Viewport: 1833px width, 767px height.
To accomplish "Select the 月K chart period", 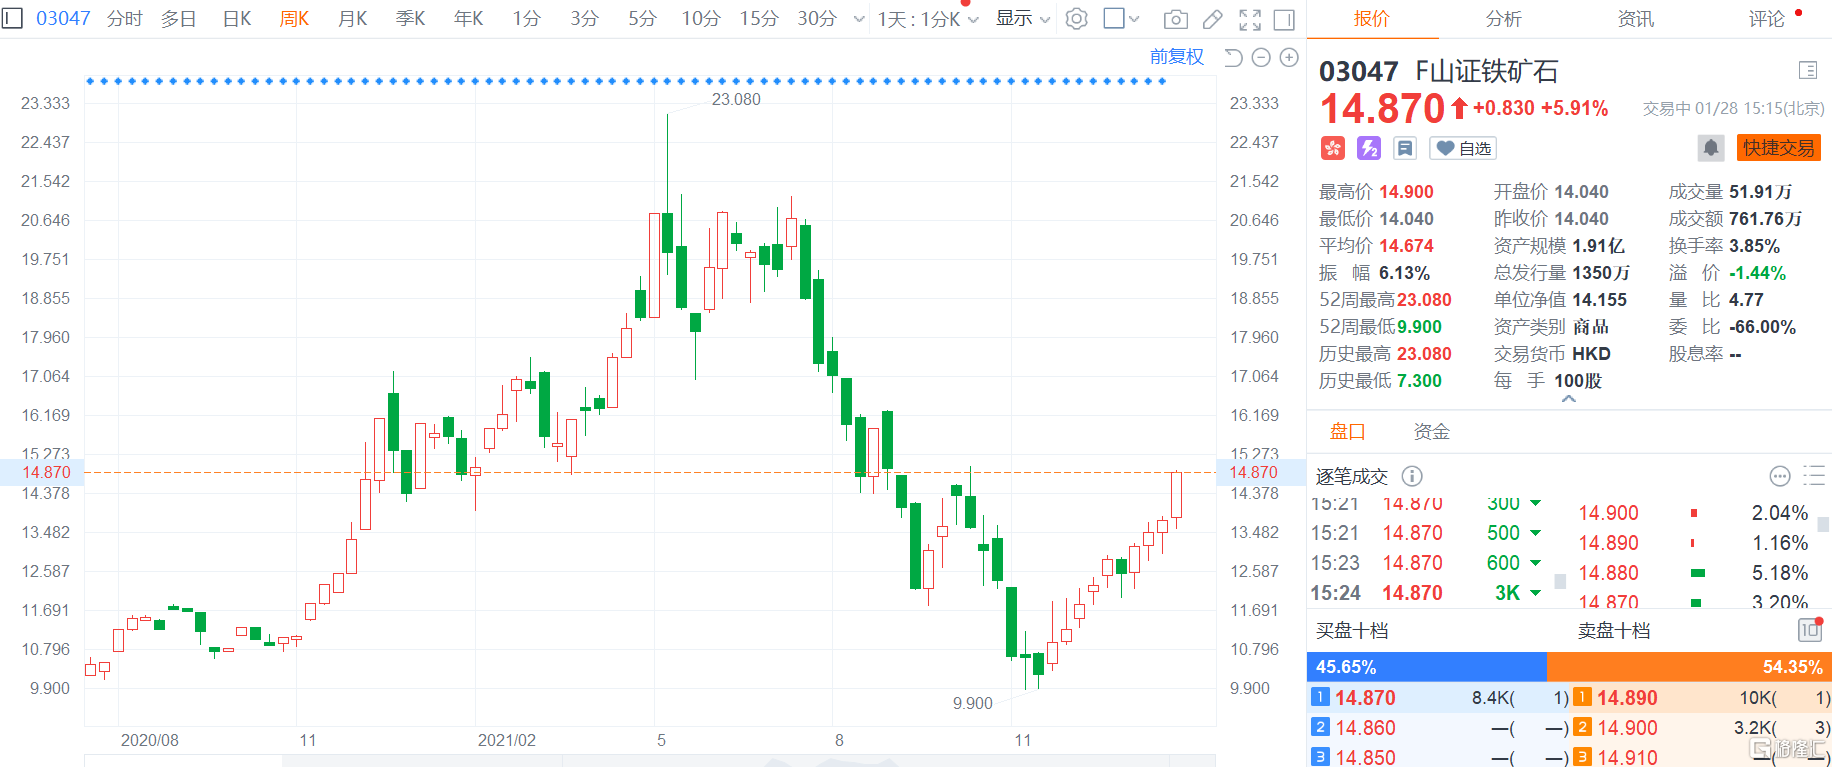I will coord(352,19).
